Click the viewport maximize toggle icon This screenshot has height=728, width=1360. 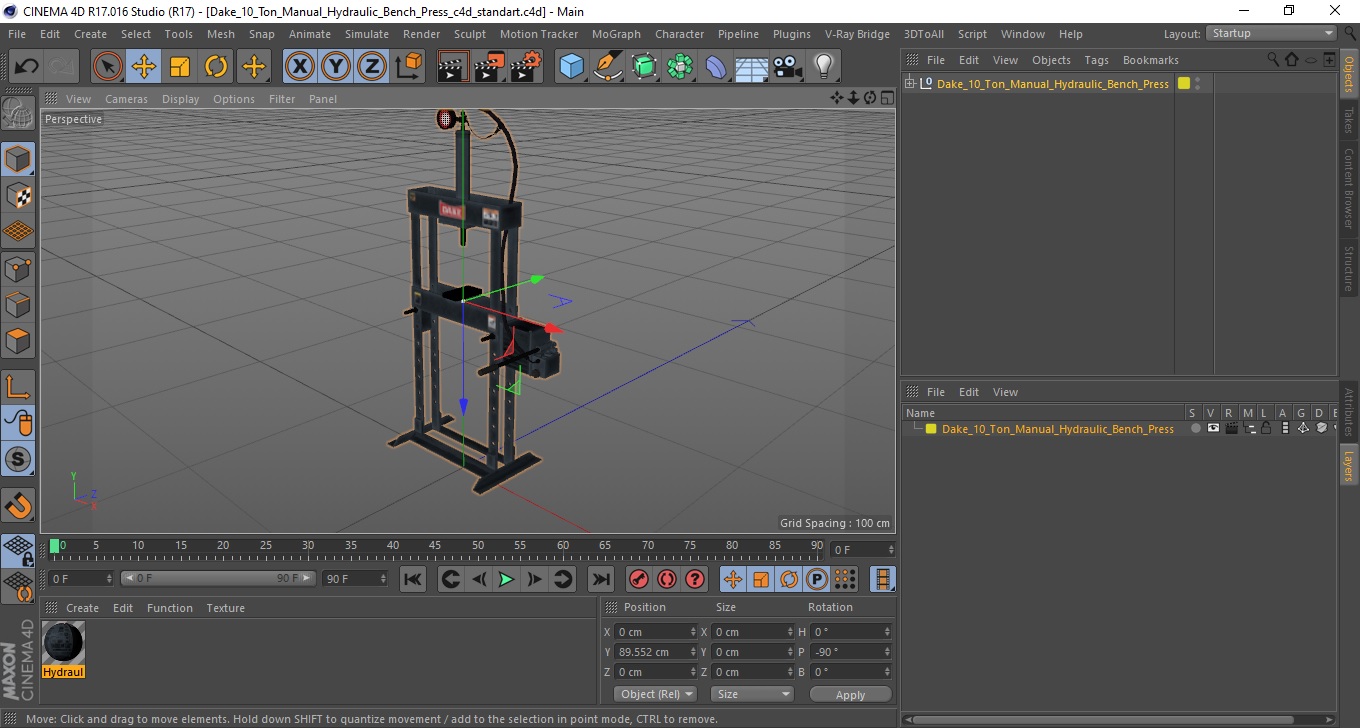pos(886,98)
